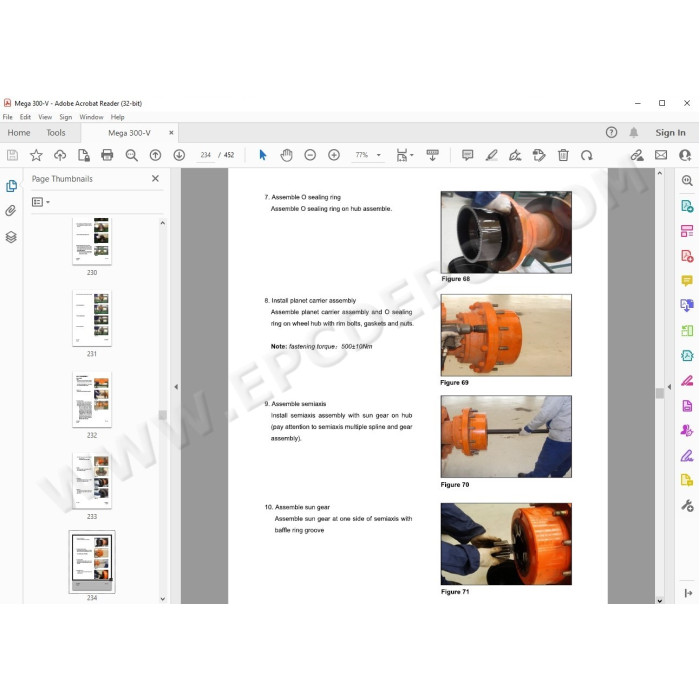Screen dimensions: 700x700
Task: Click the Save file icon
Action: [12, 155]
